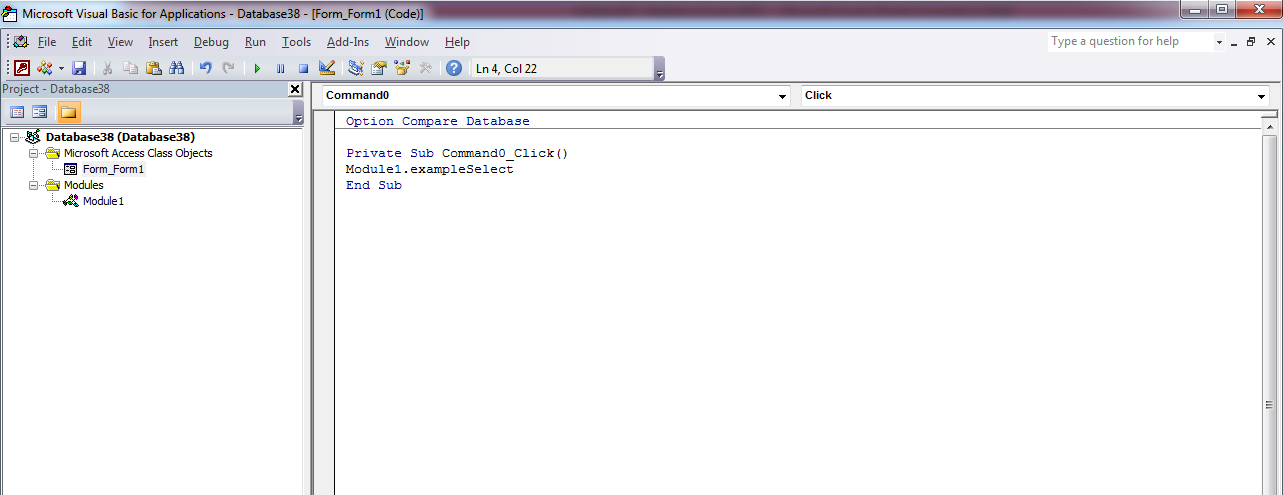Toggle Design Mode icon
Viewport: 1283px width, 495px height.
click(327, 68)
